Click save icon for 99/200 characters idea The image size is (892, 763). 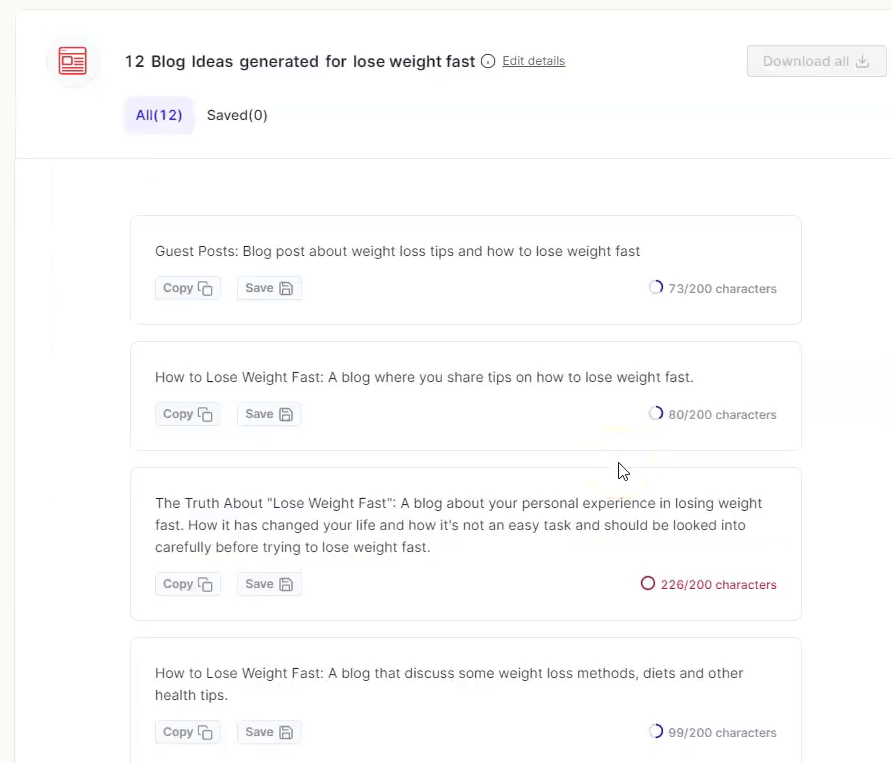click(286, 732)
